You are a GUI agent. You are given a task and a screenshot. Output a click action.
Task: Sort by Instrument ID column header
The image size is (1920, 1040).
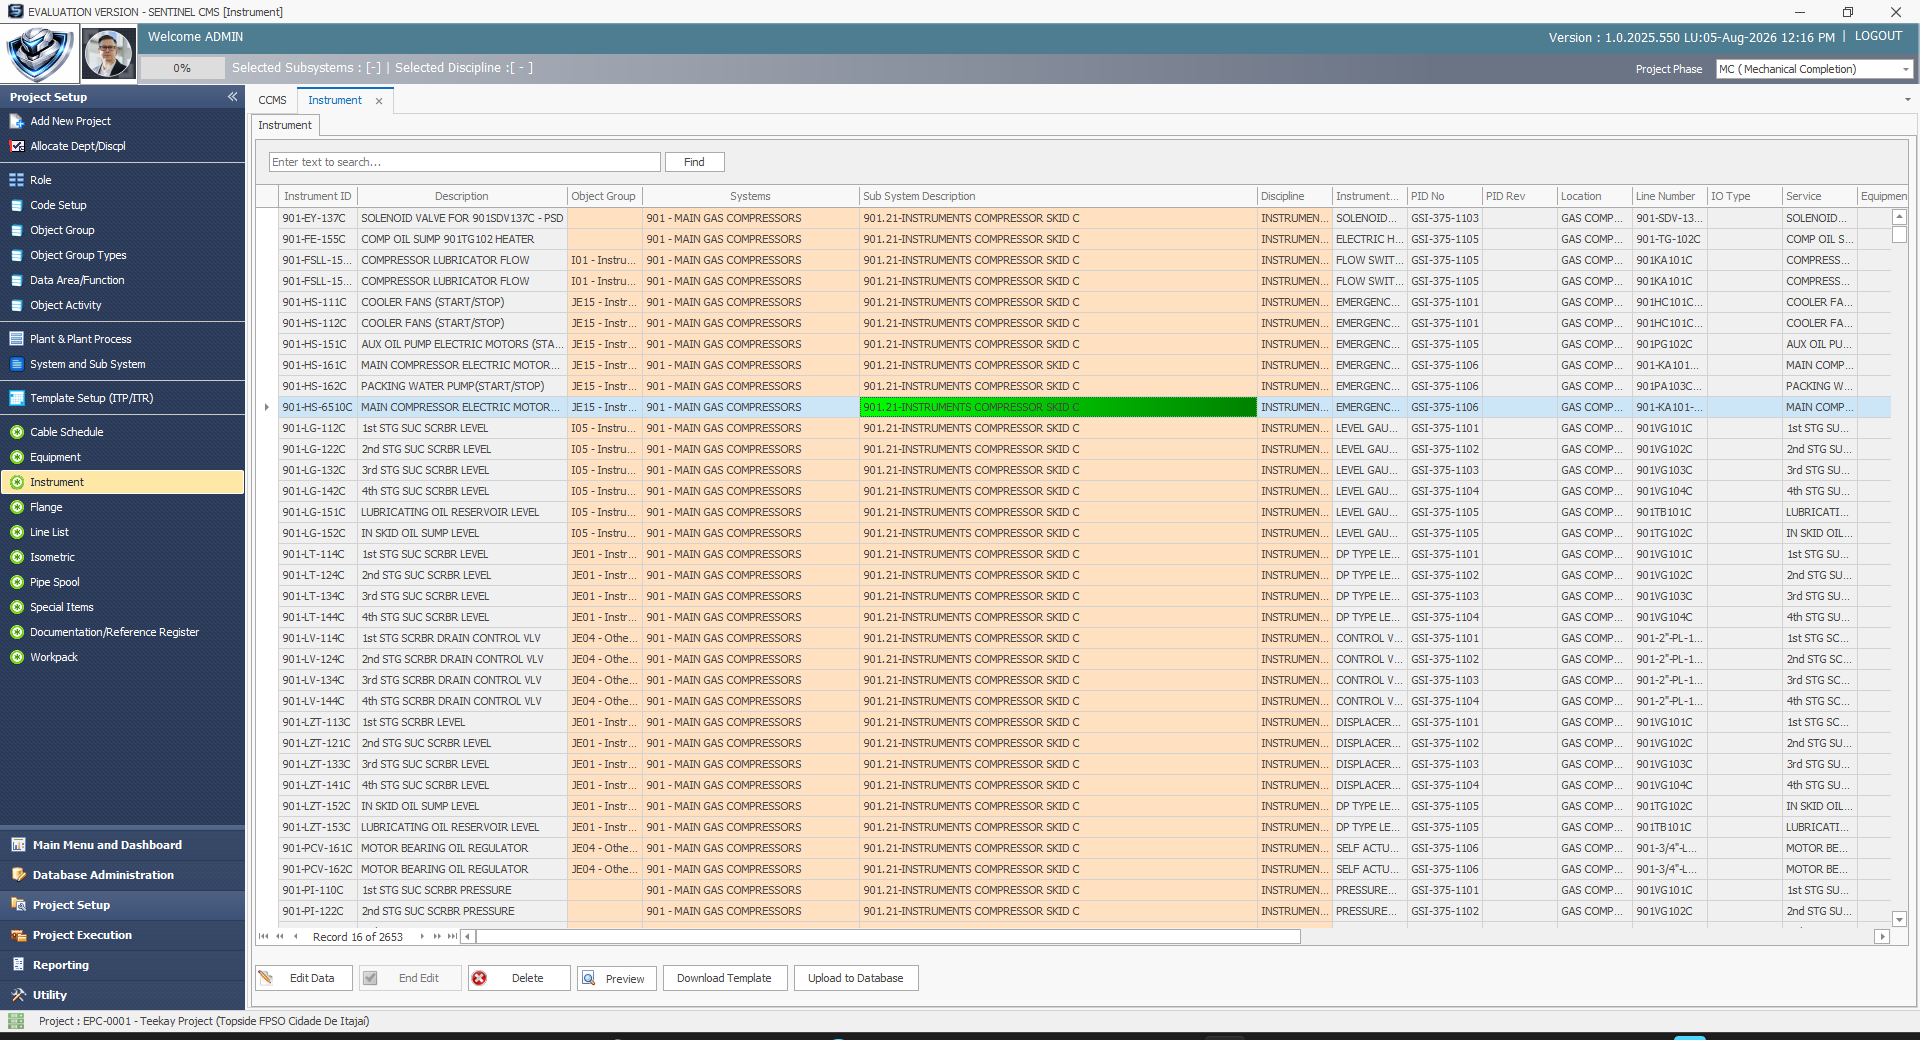[x=318, y=196]
